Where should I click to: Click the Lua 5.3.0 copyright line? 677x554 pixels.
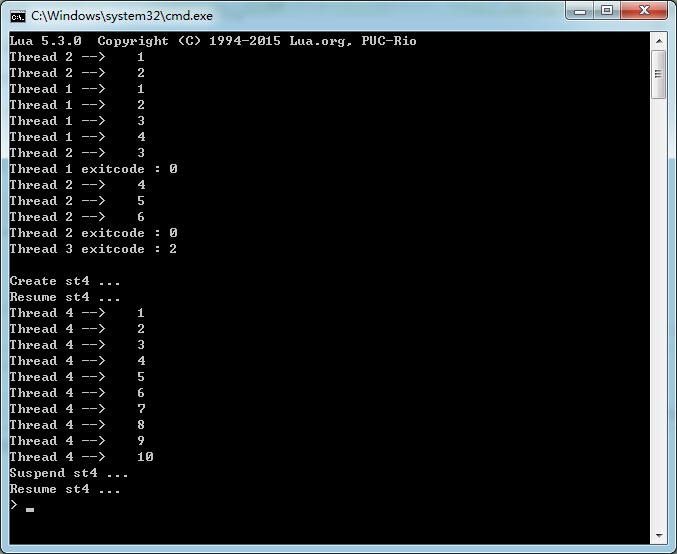[x=213, y=41]
